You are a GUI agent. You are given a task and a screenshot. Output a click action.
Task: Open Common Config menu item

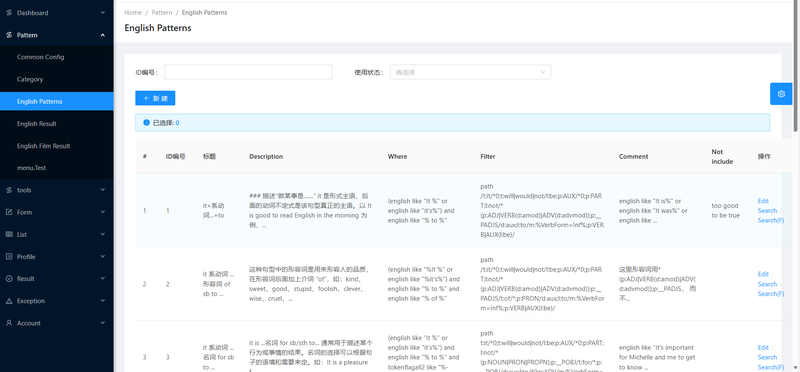[x=57, y=57]
